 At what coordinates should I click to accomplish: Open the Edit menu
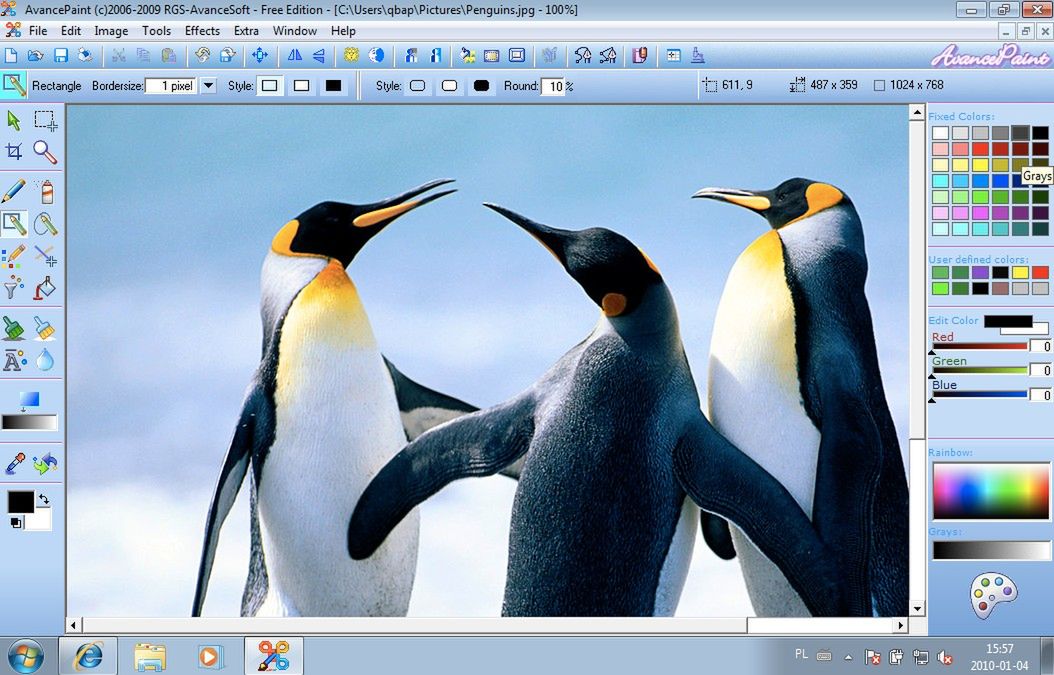(x=71, y=31)
